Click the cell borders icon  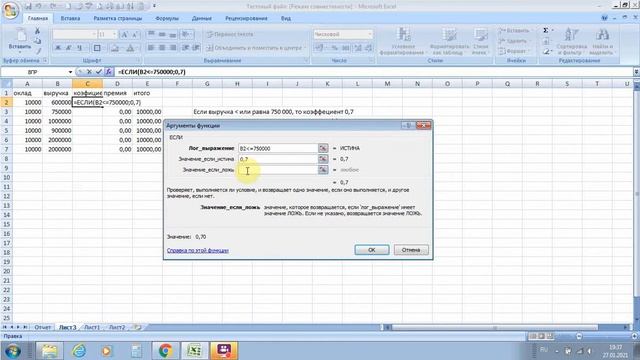pyautogui.click(x=97, y=48)
